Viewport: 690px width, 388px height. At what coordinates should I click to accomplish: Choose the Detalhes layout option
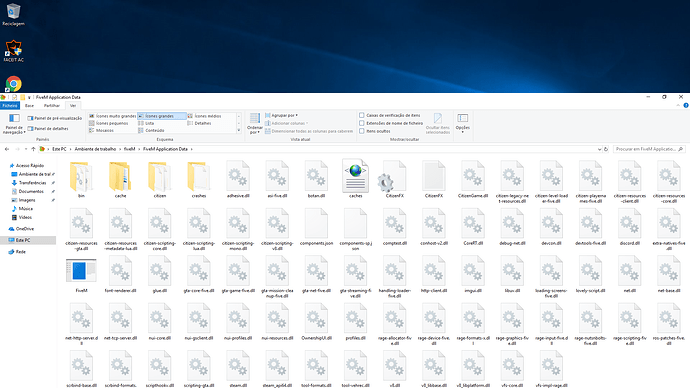tap(203, 123)
